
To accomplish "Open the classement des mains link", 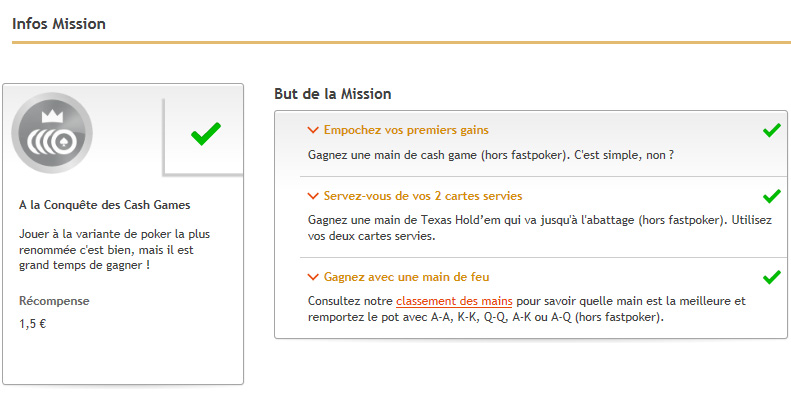I will pos(454,302).
